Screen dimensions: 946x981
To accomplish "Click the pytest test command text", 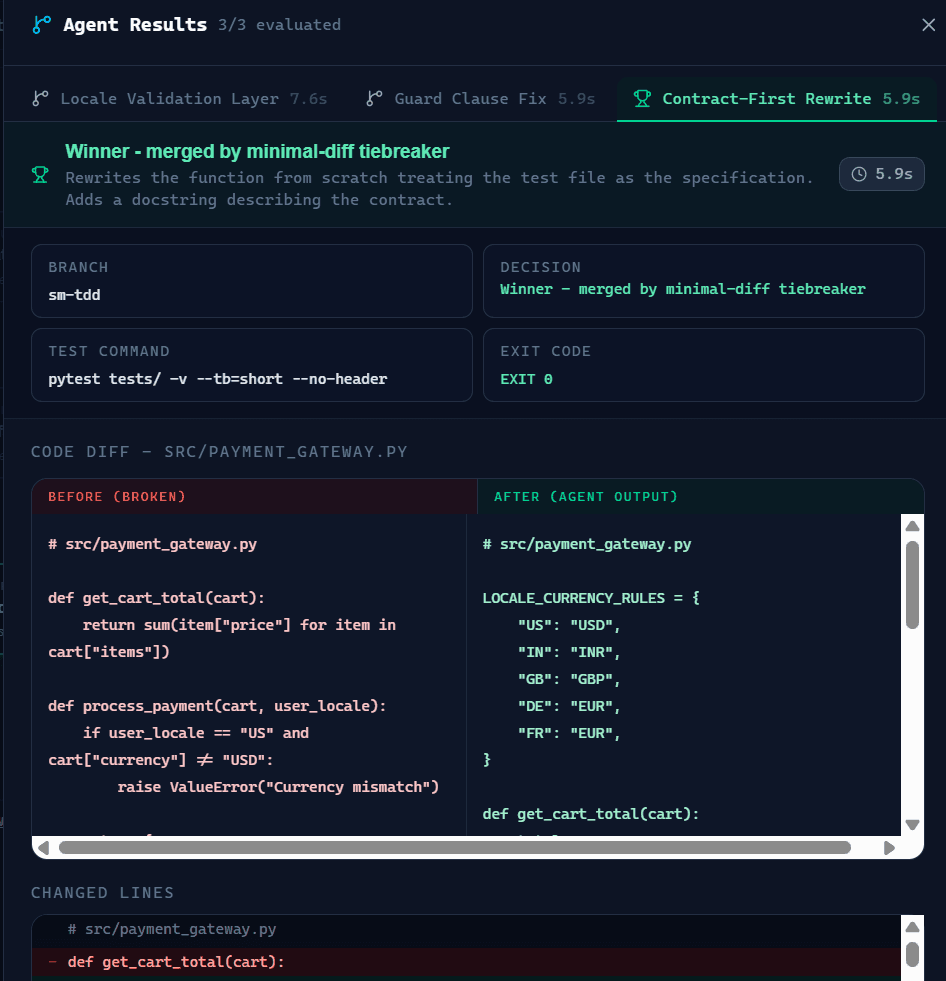I will [x=218, y=379].
